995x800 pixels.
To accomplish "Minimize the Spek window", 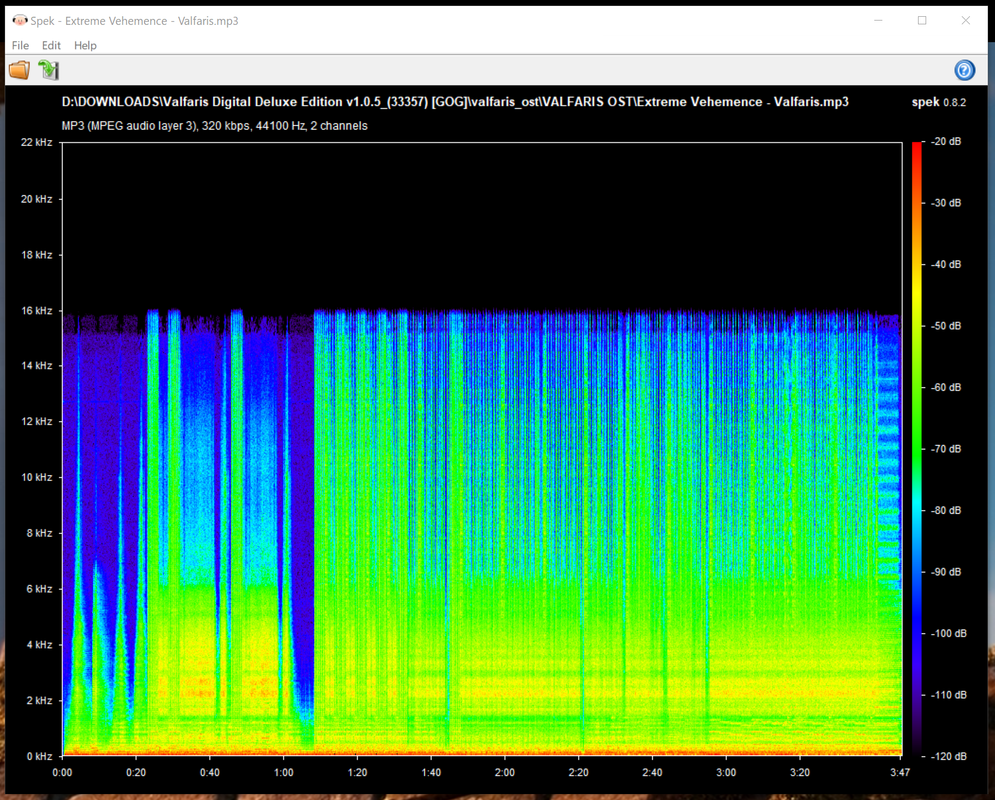I will click(x=878, y=20).
